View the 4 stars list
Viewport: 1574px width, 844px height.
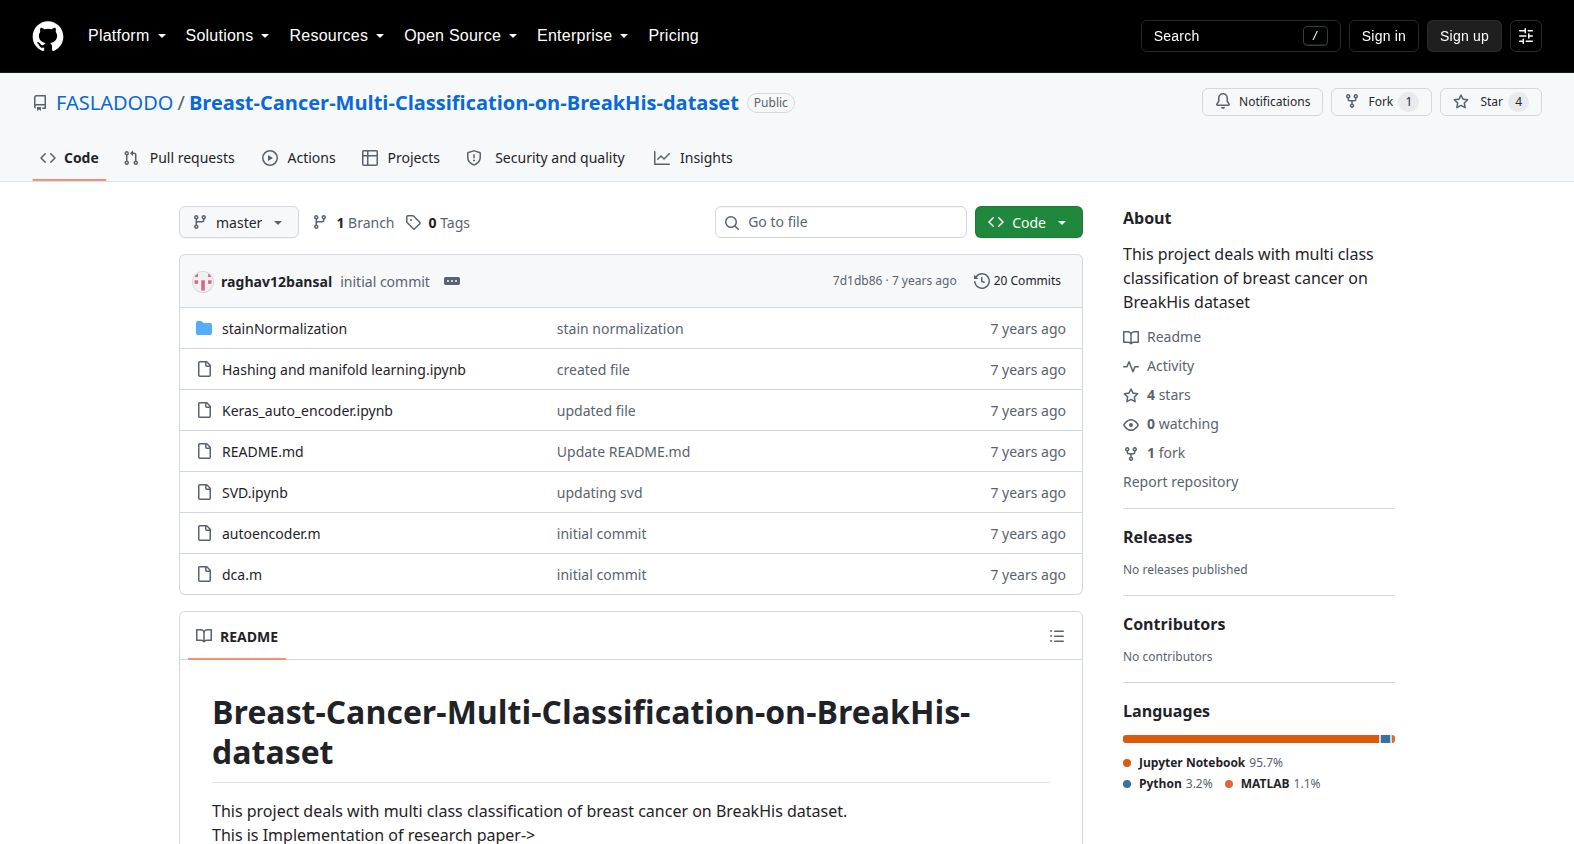coord(1157,395)
